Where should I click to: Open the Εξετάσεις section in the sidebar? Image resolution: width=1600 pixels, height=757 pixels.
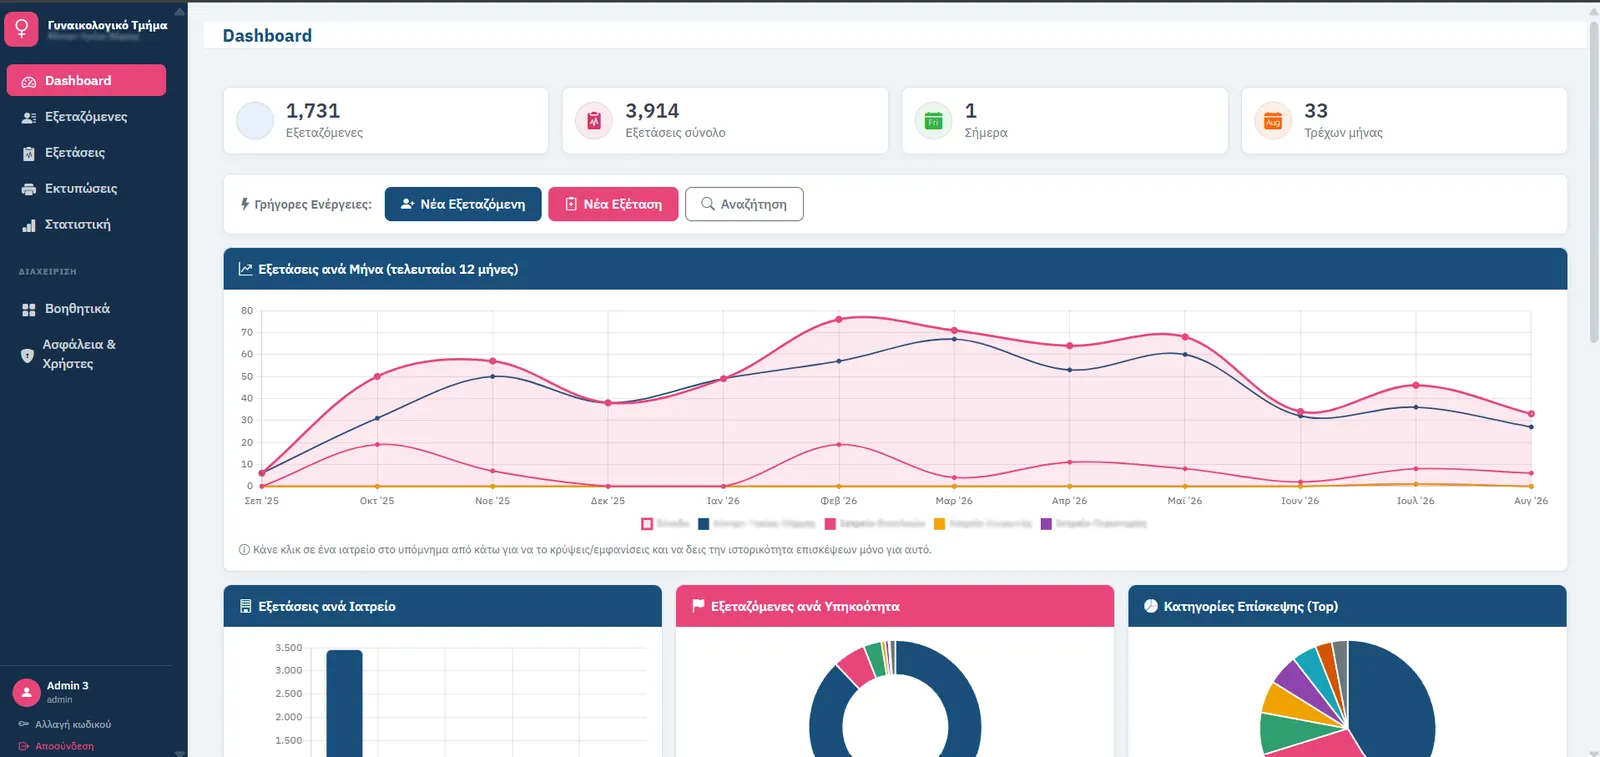[x=86, y=153]
